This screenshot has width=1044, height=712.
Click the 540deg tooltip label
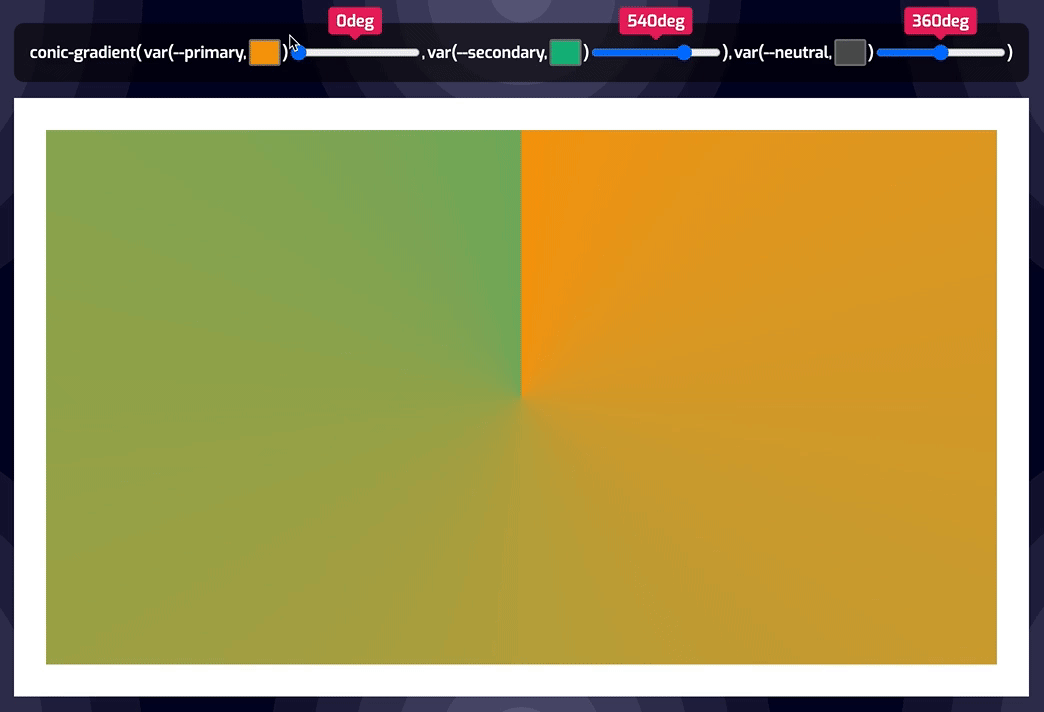coord(656,21)
